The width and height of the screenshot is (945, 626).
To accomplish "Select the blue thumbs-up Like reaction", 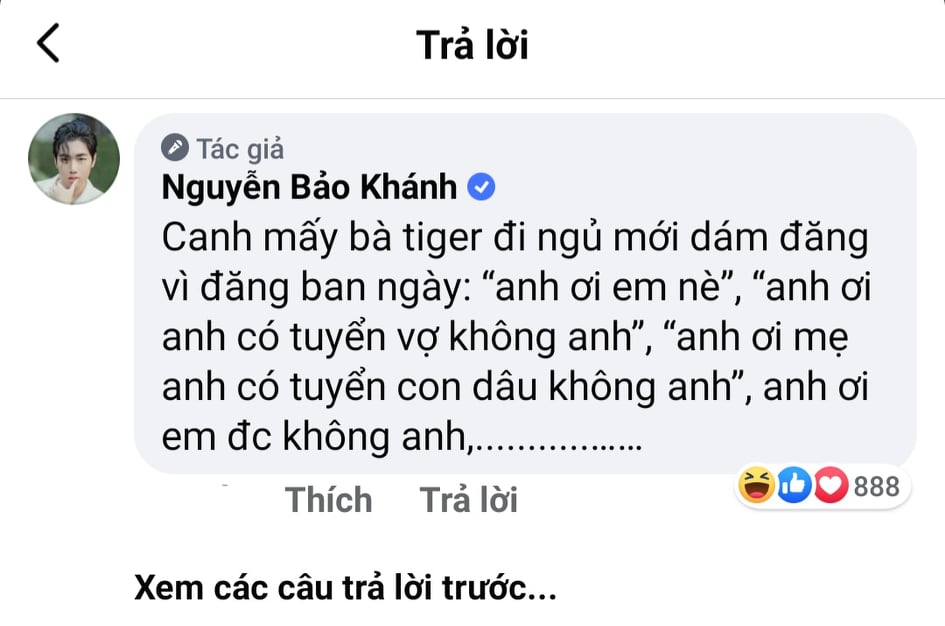I will [x=794, y=485].
